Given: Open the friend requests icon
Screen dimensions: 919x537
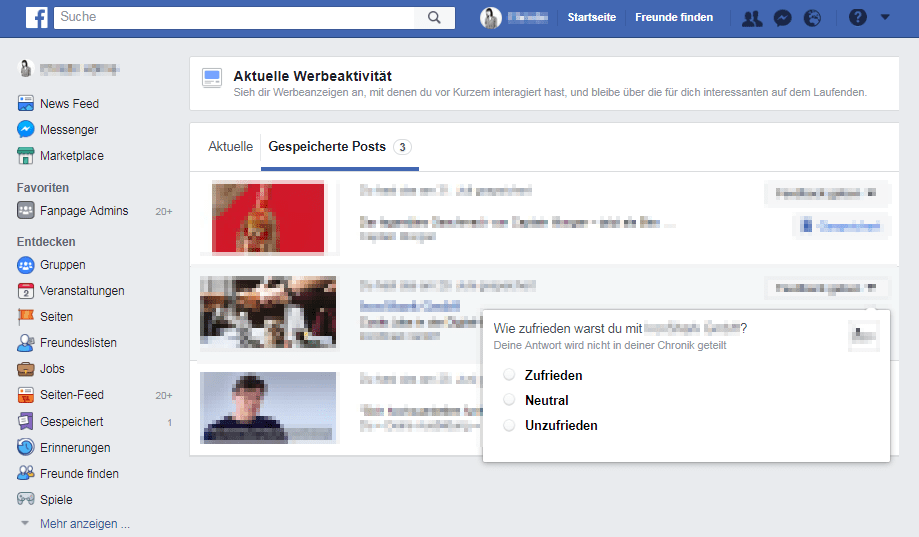Looking at the screenshot, I should [x=752, y=18].
